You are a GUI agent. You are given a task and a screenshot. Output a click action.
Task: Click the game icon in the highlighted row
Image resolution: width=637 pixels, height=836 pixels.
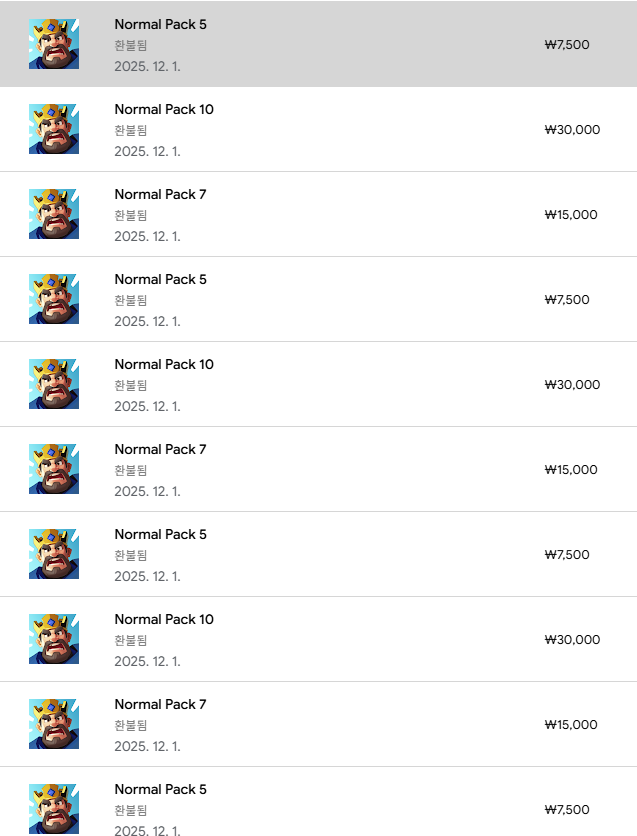[54, 44]
